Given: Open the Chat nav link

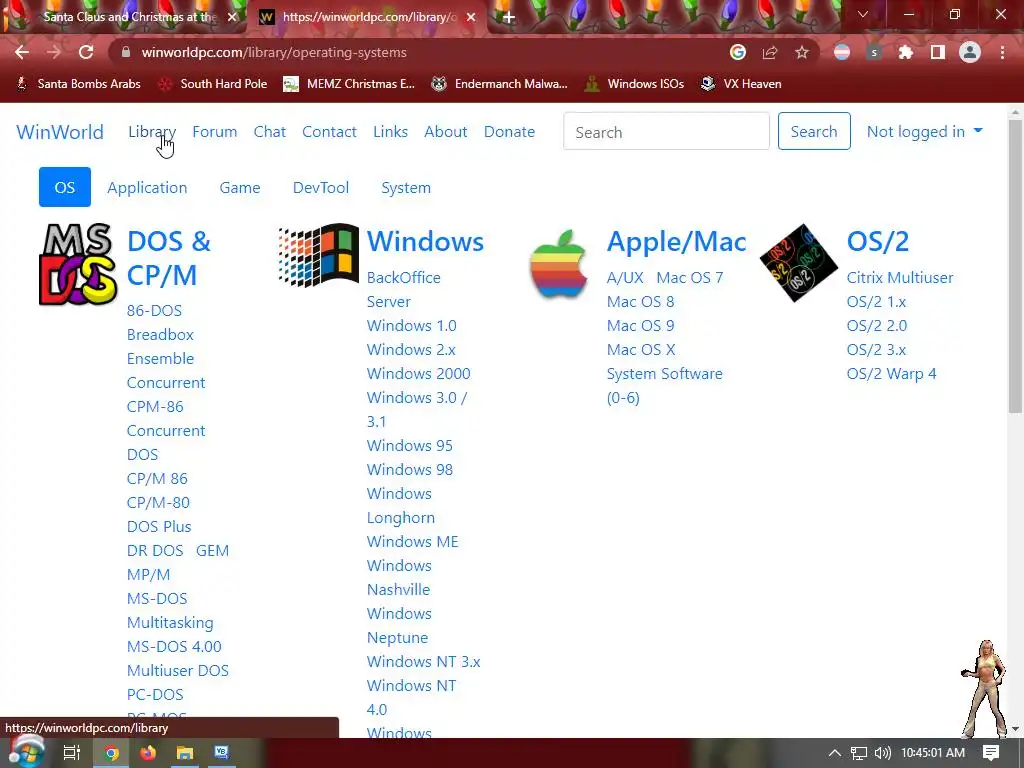Looking at the screenshot, I should pos(270,131).
